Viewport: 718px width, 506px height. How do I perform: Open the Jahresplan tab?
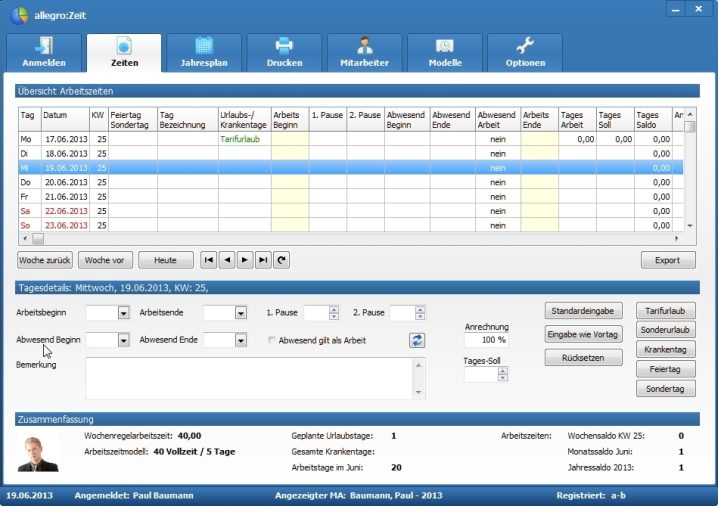pyautogui.click(x=204, y=53)
